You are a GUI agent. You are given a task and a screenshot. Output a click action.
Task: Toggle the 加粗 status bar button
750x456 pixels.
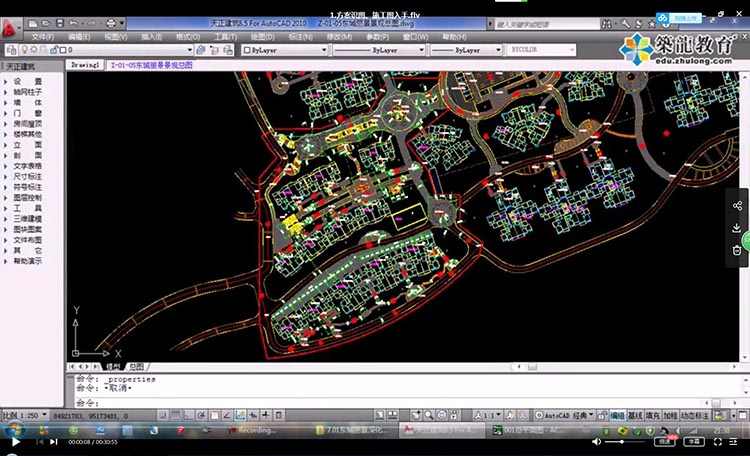click(x=670, y=414)
